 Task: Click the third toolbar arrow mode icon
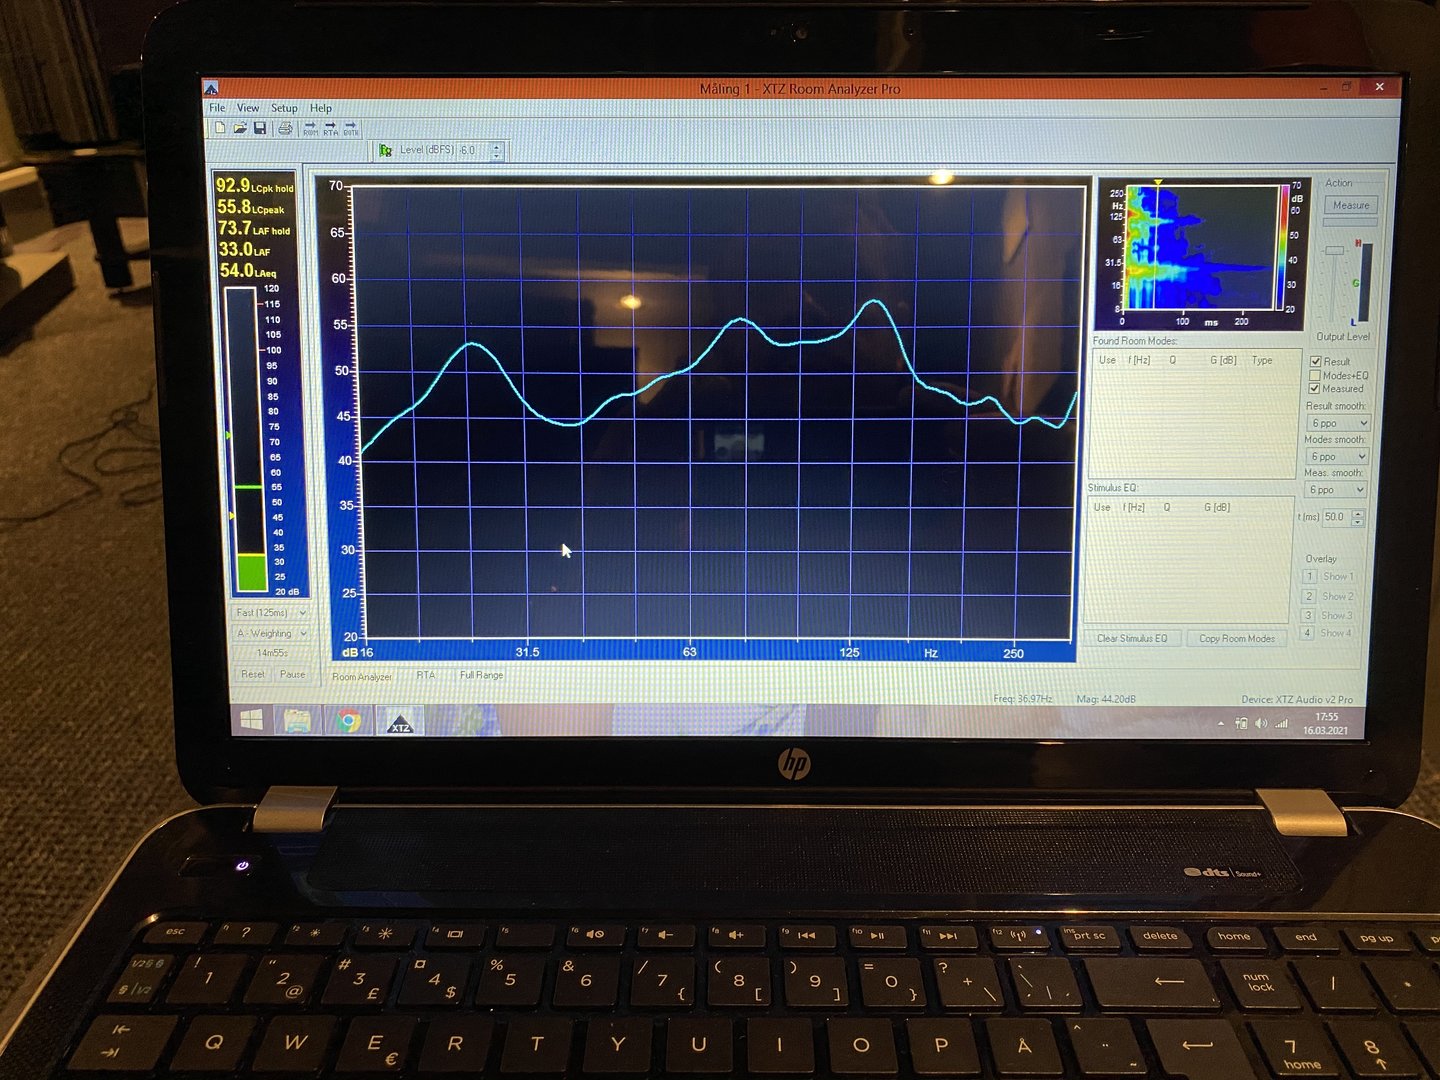coord(351,128)
